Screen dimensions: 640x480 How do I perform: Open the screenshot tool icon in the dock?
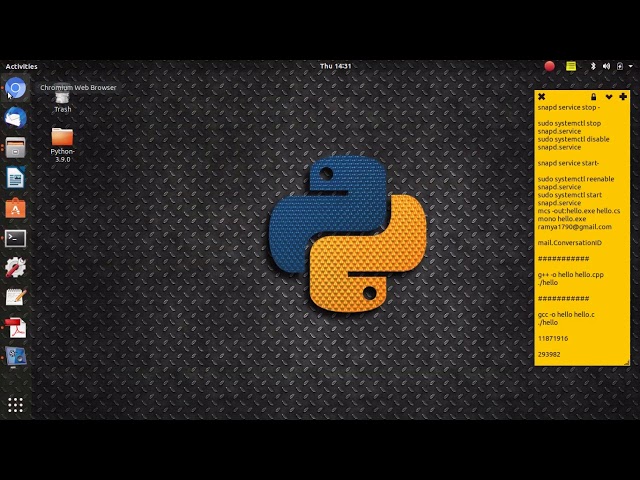pyautogui.click(x=16, y=356)
